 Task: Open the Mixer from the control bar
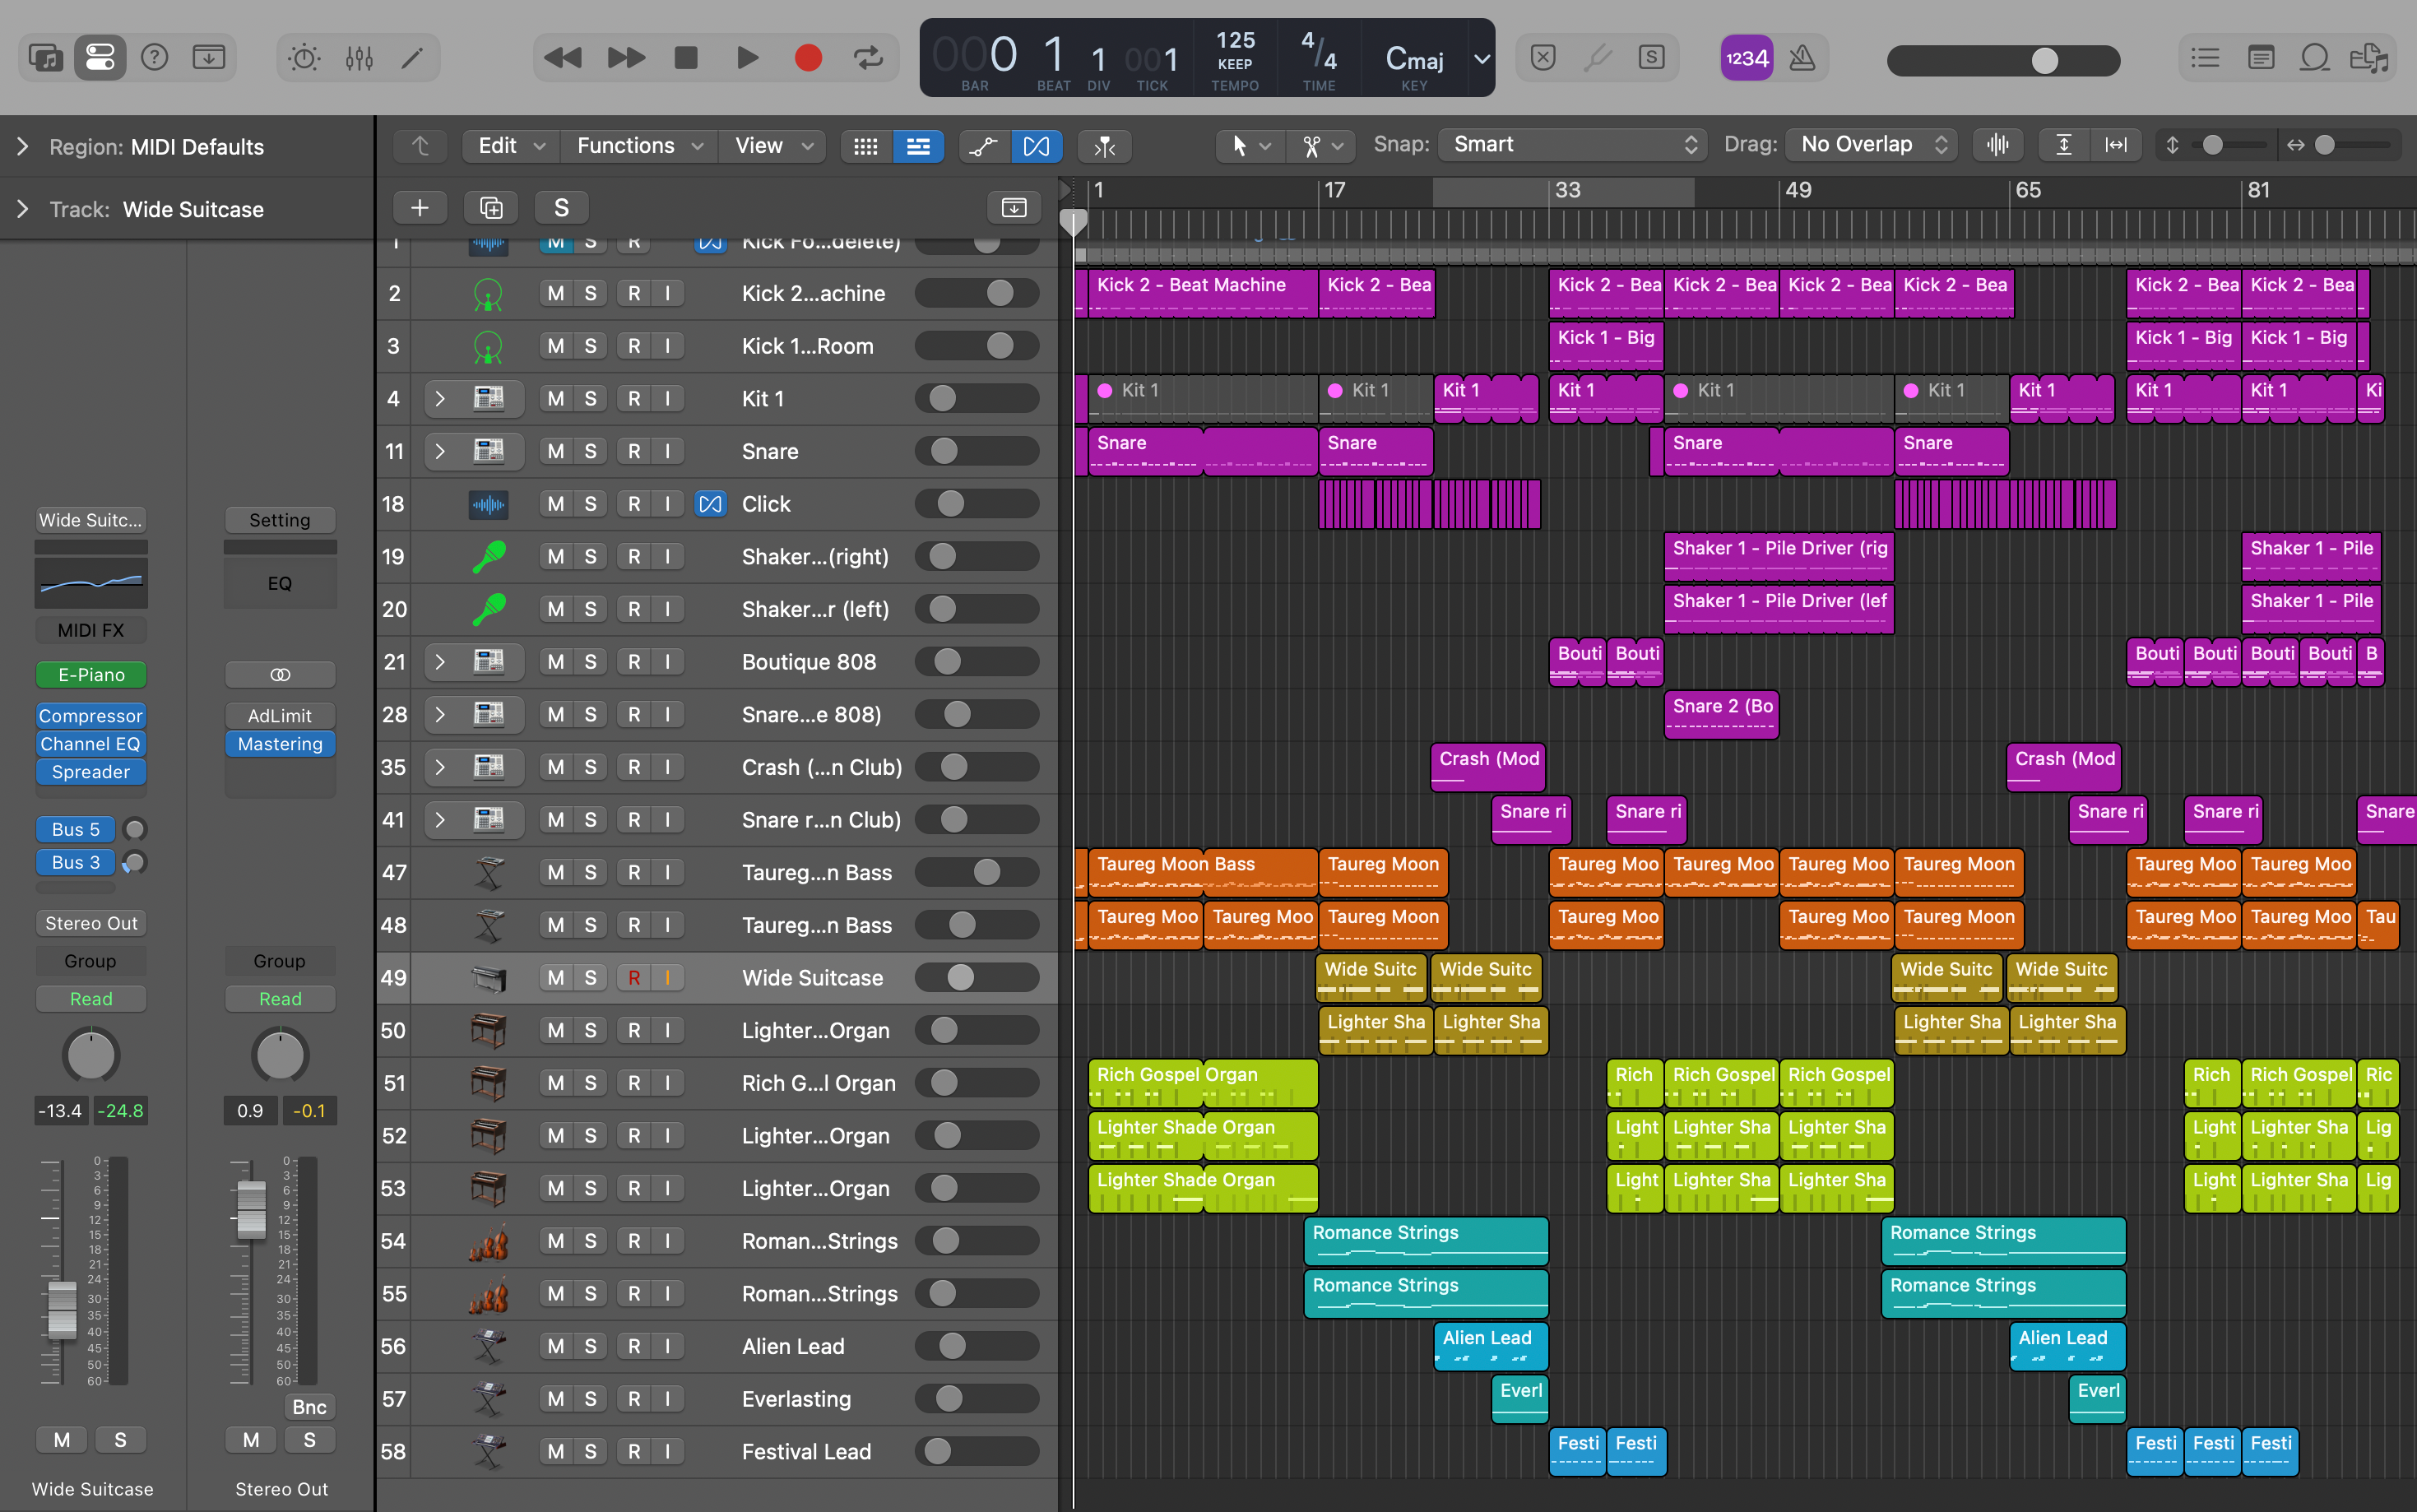point(359,58)
